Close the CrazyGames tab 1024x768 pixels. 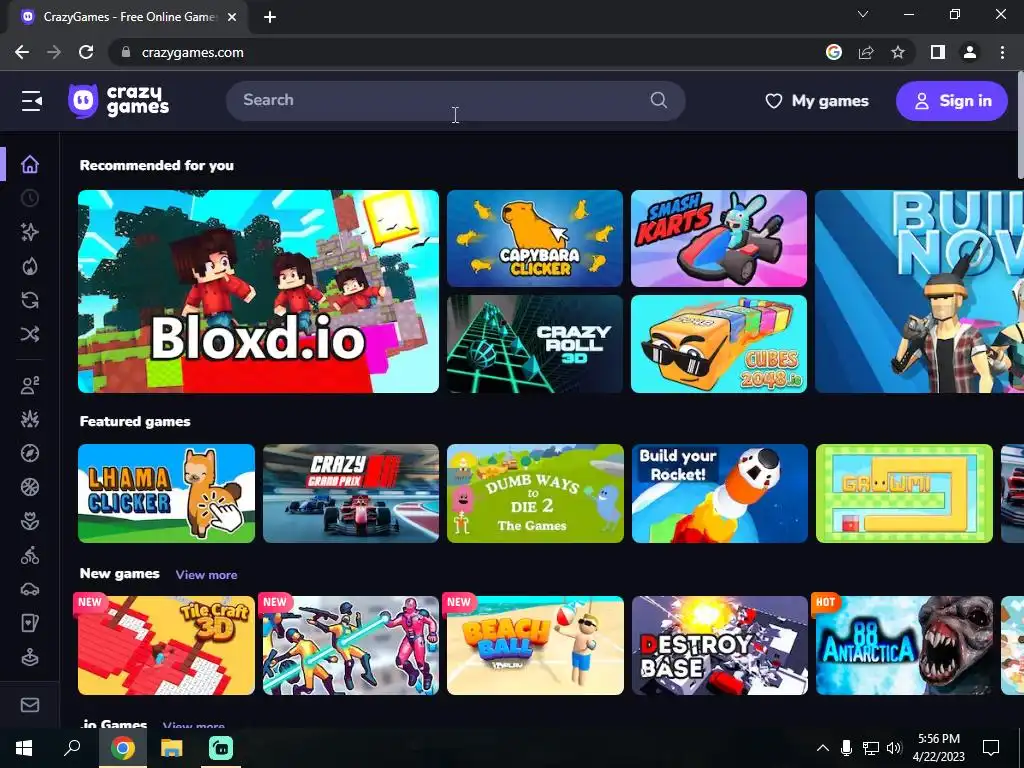[x=232, y=17]
